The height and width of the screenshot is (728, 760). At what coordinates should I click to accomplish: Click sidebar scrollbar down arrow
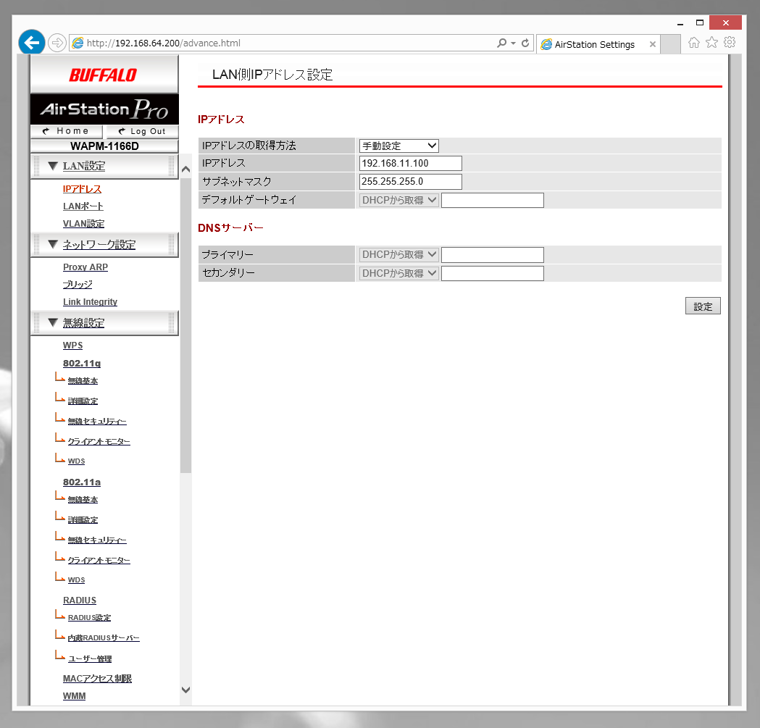[186, 690]
